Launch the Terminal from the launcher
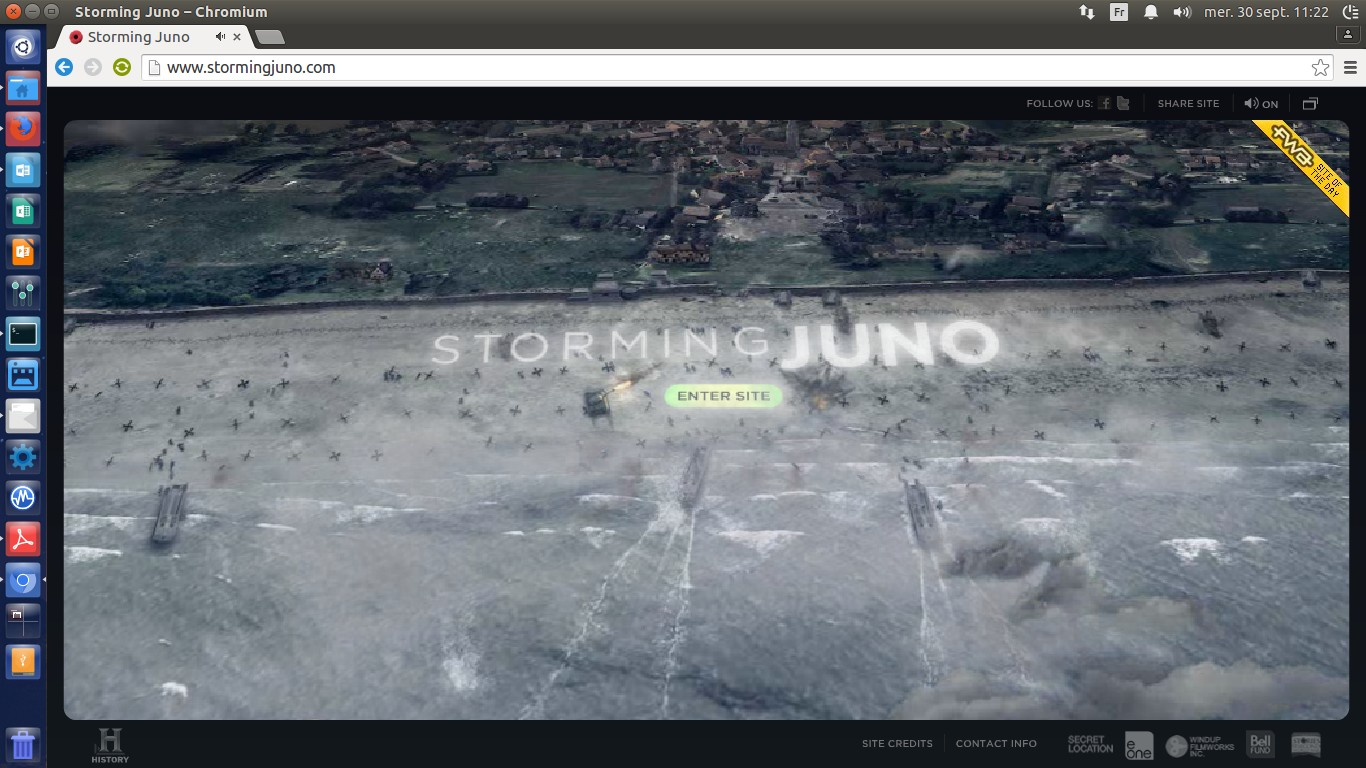The image size is (1366, 768). [23, 333]
